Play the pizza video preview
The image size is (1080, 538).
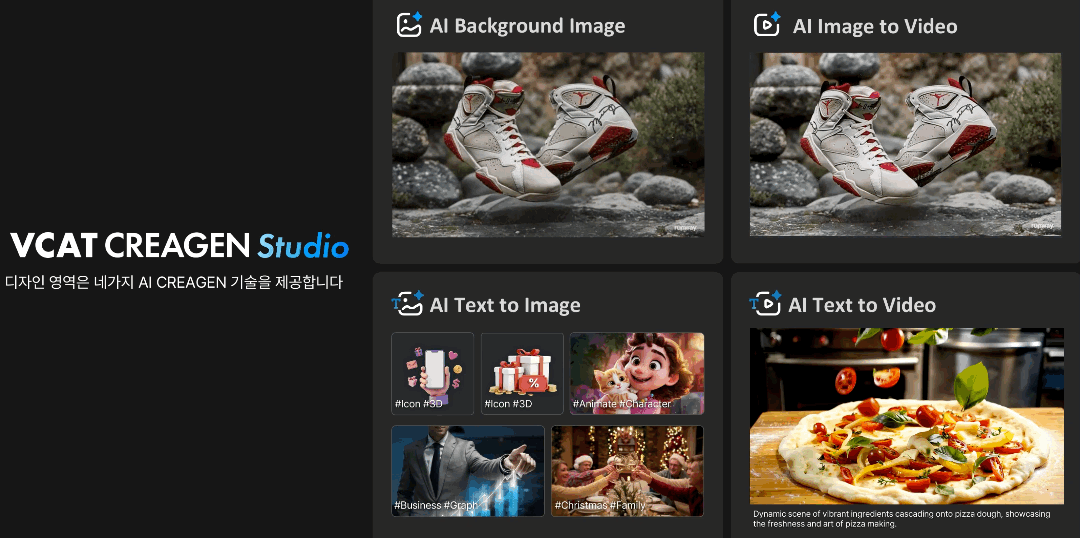click(906, 416)
